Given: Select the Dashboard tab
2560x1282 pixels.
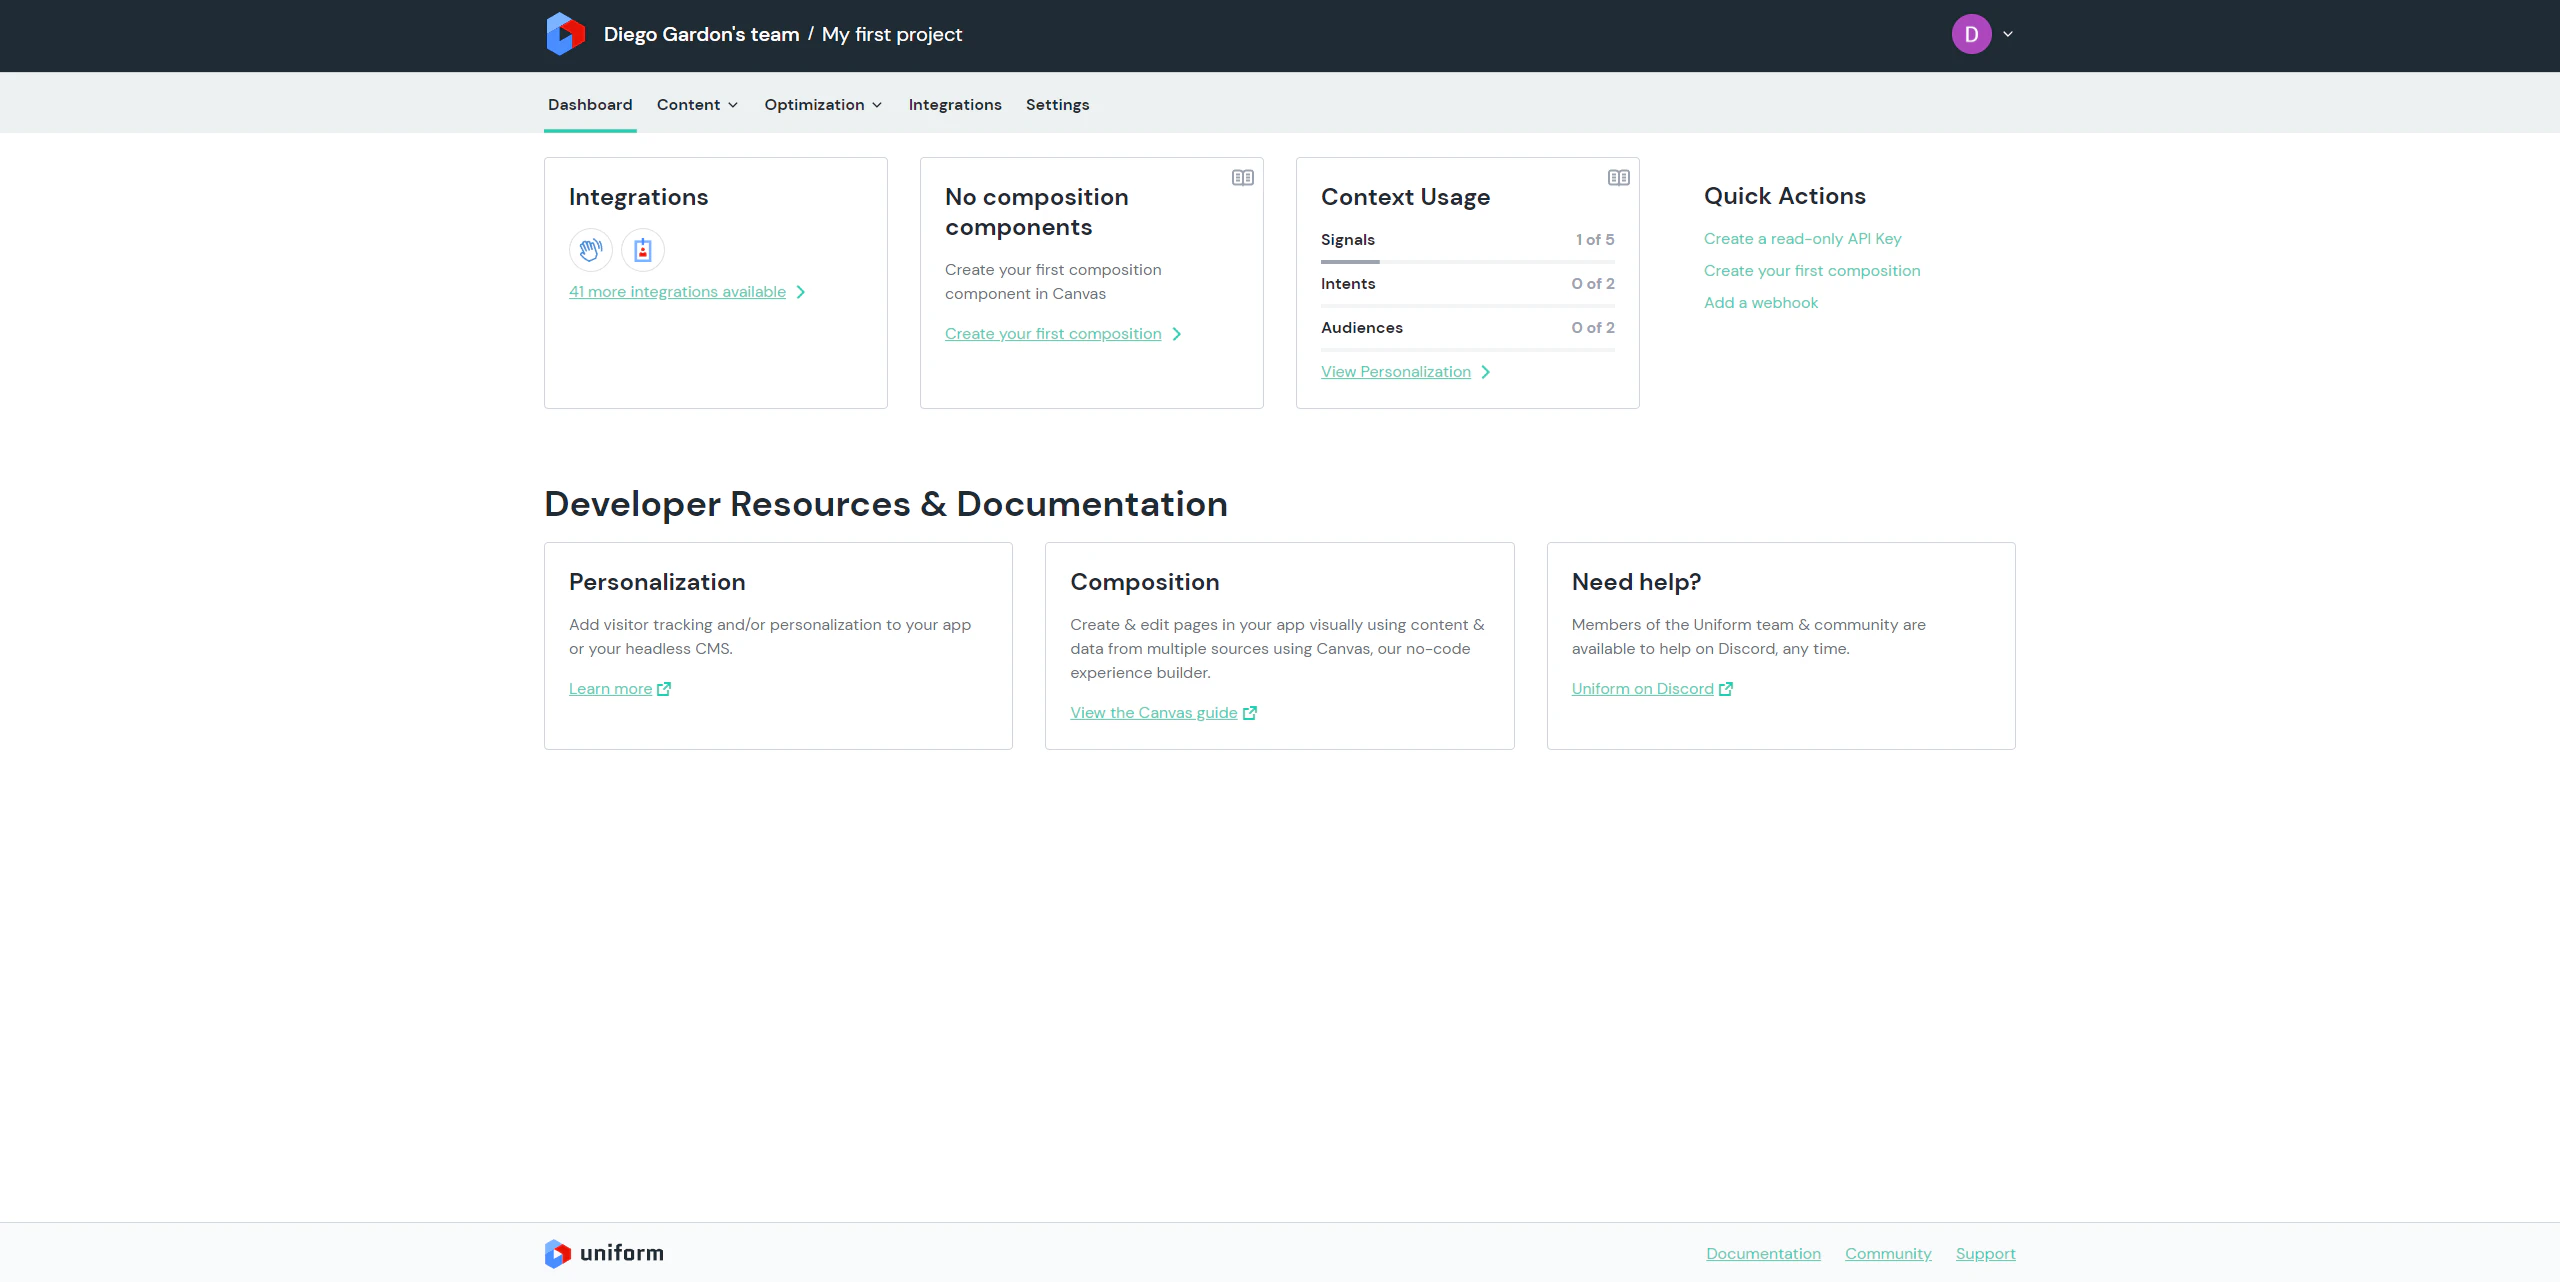Looking at the screenshot, I should pos(589,105).
